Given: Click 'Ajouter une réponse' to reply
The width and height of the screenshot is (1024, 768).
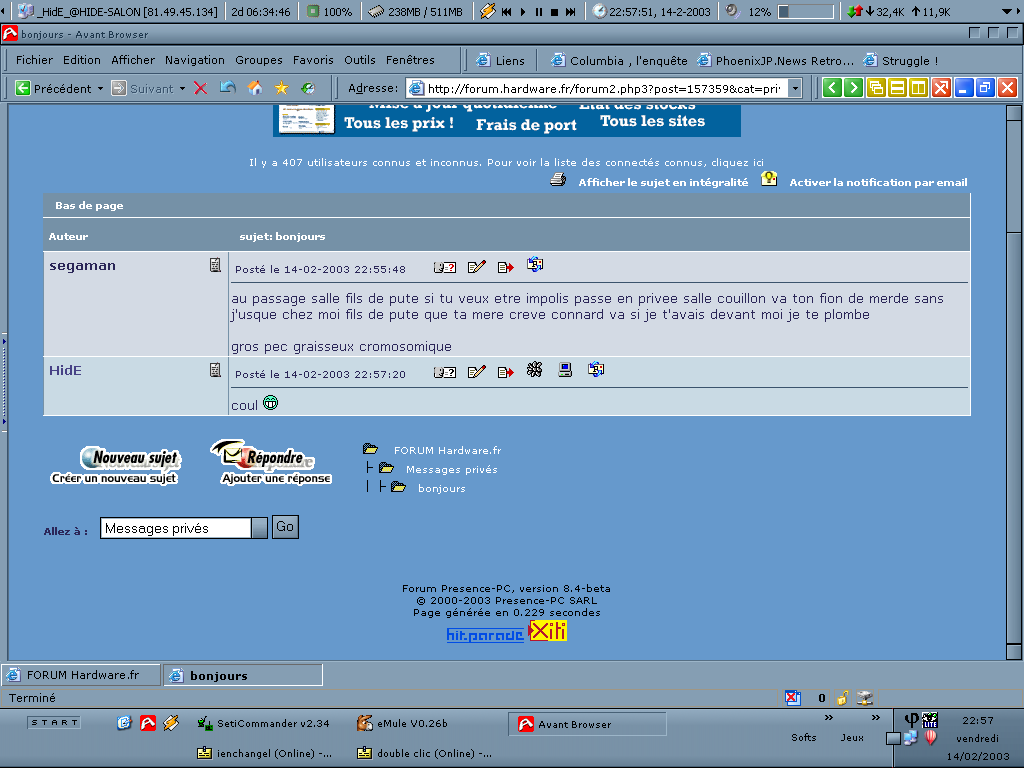Looking at the screenshot, I should coord(275,477).
